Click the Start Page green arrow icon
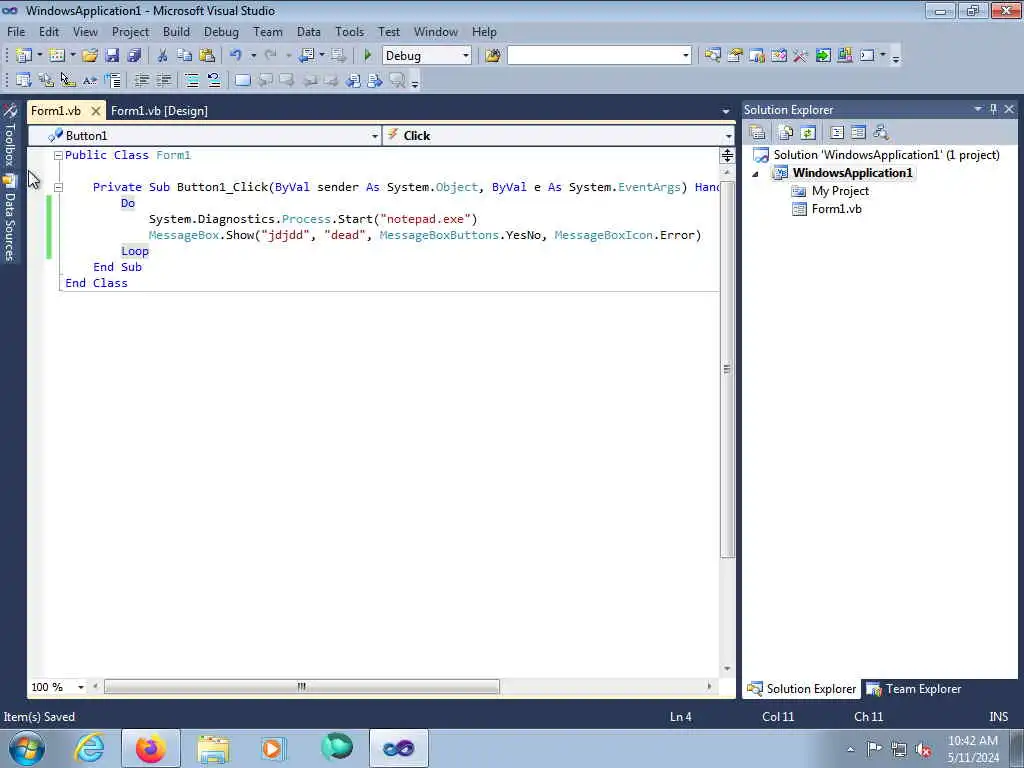Screen dimensions: 1024x768 coord(823,56)
